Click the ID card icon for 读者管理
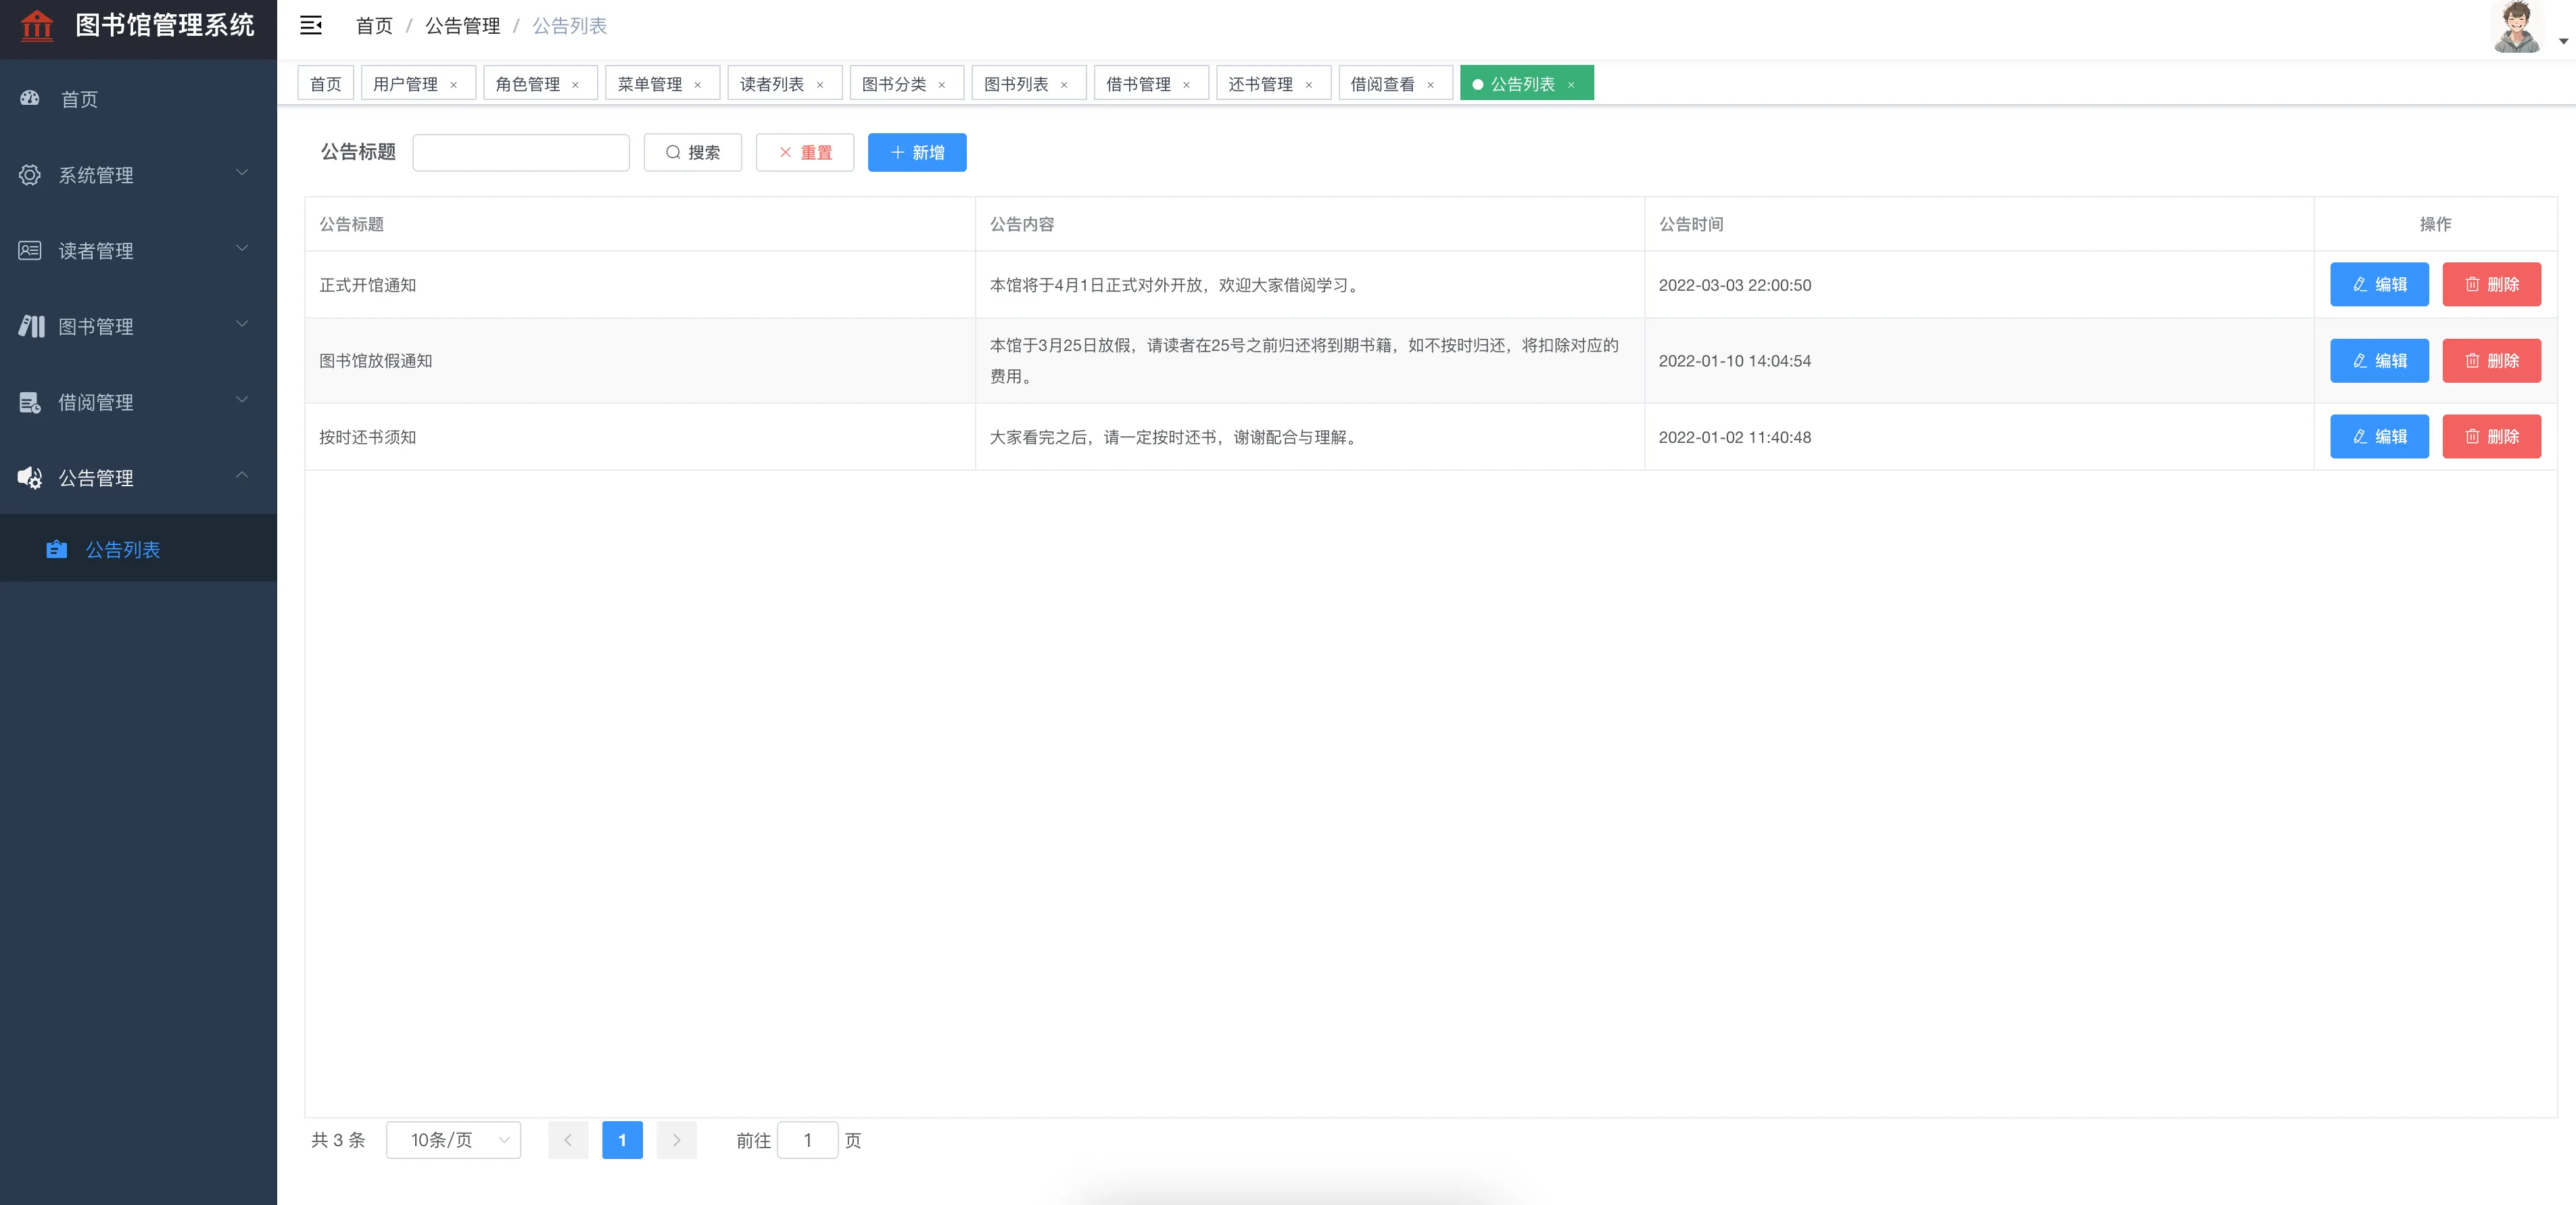This screenshot has width=2576, height=1205. (x=30, y=250)
